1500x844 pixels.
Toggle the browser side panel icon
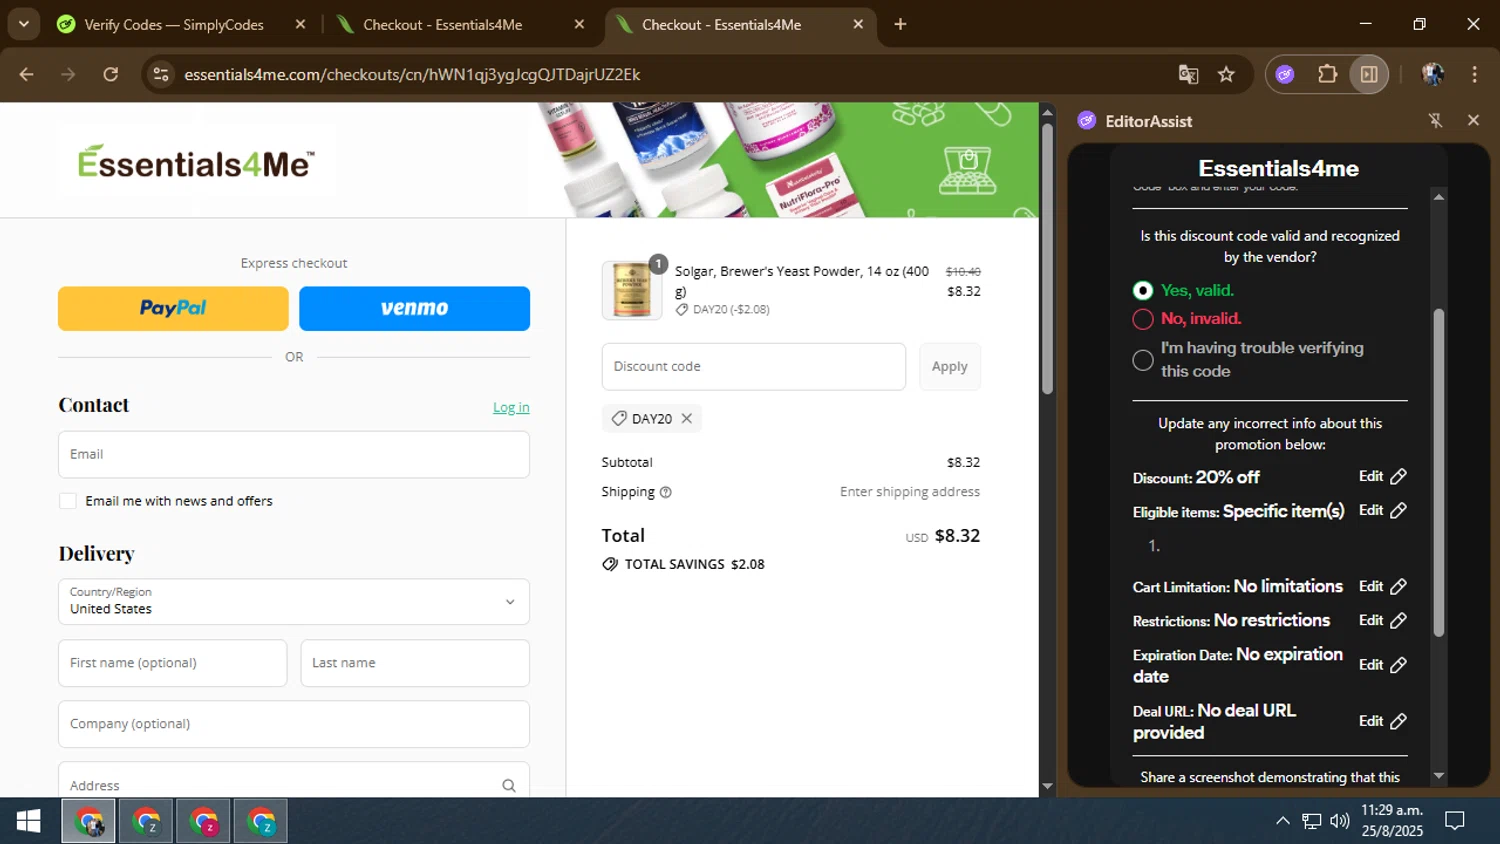click(1369, 74)
